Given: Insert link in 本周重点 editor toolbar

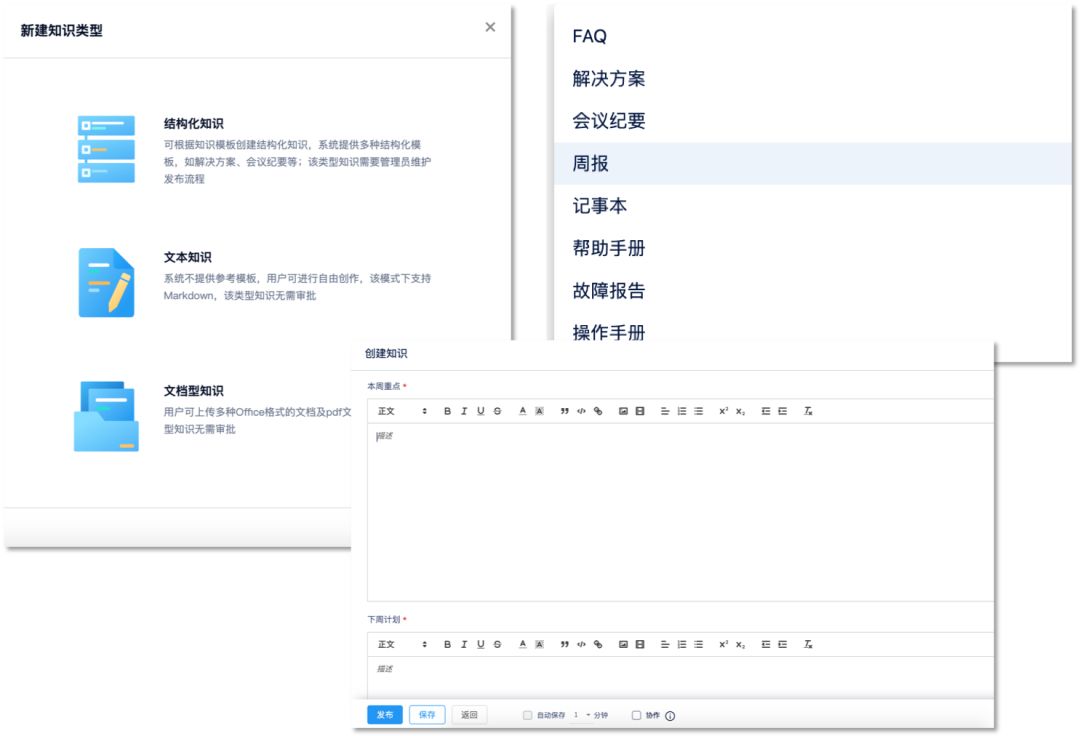Looking at the screenshot, I should point(598,411).
